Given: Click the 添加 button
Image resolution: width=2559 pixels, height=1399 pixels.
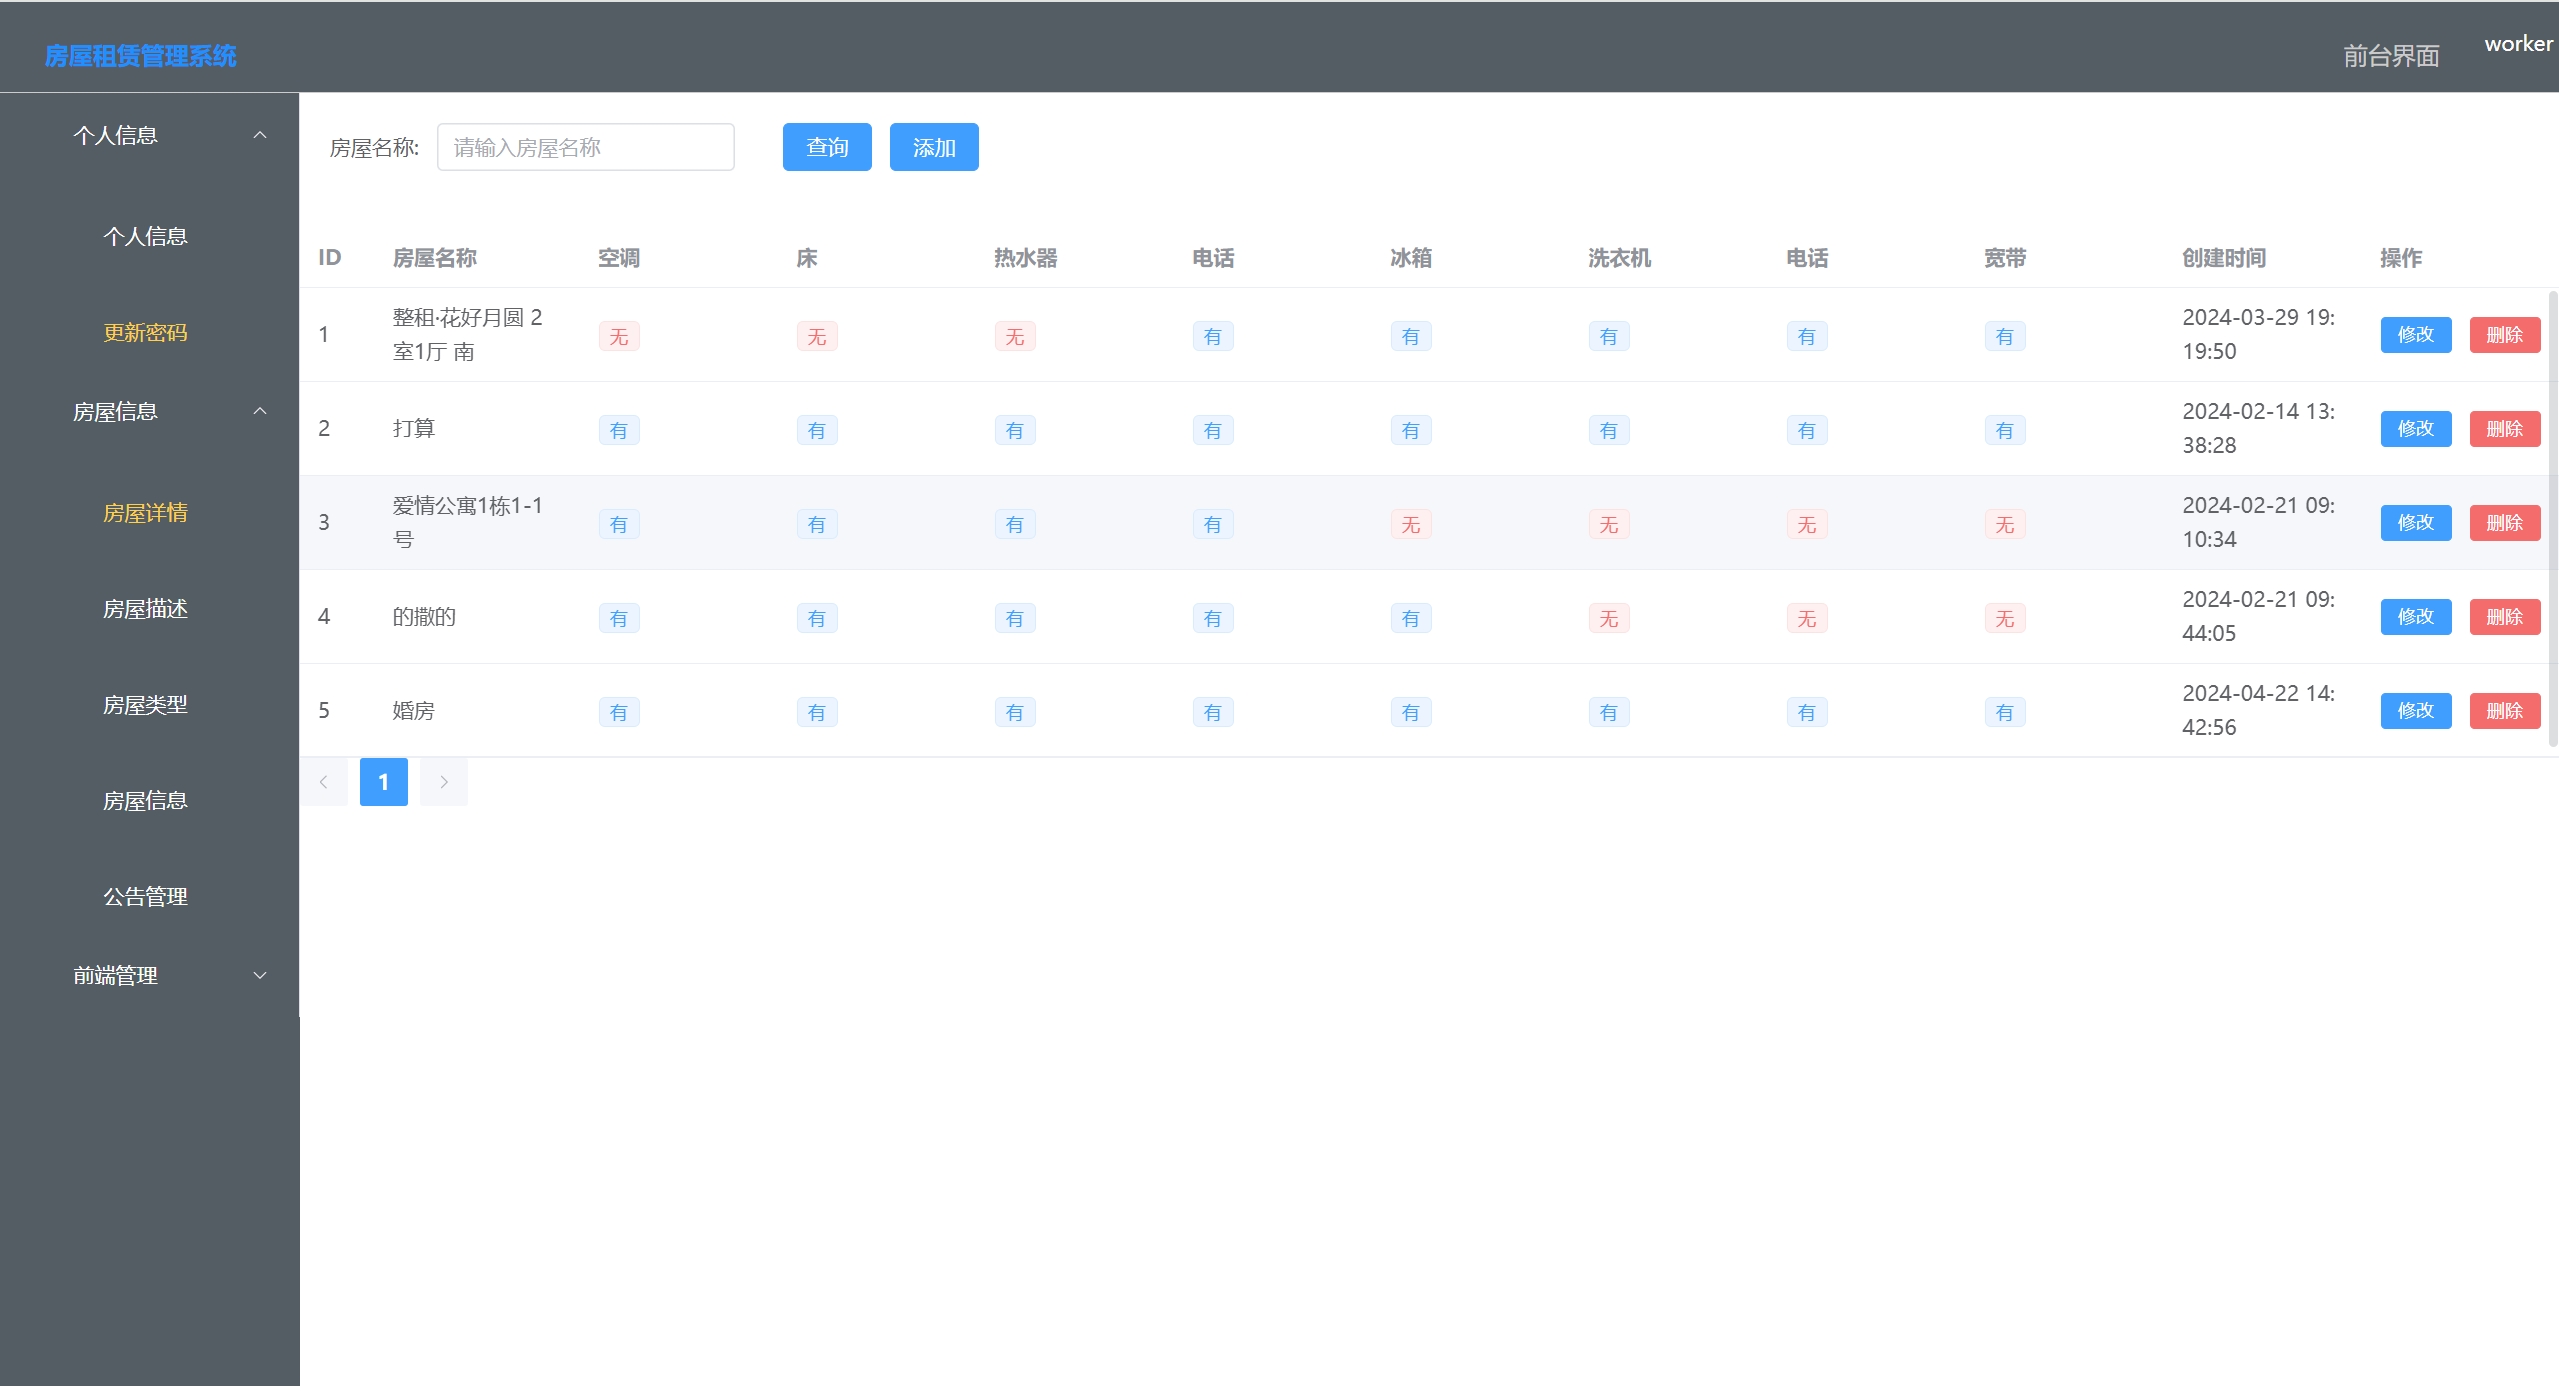Looking at the screenshot, I should pos(934,147).
